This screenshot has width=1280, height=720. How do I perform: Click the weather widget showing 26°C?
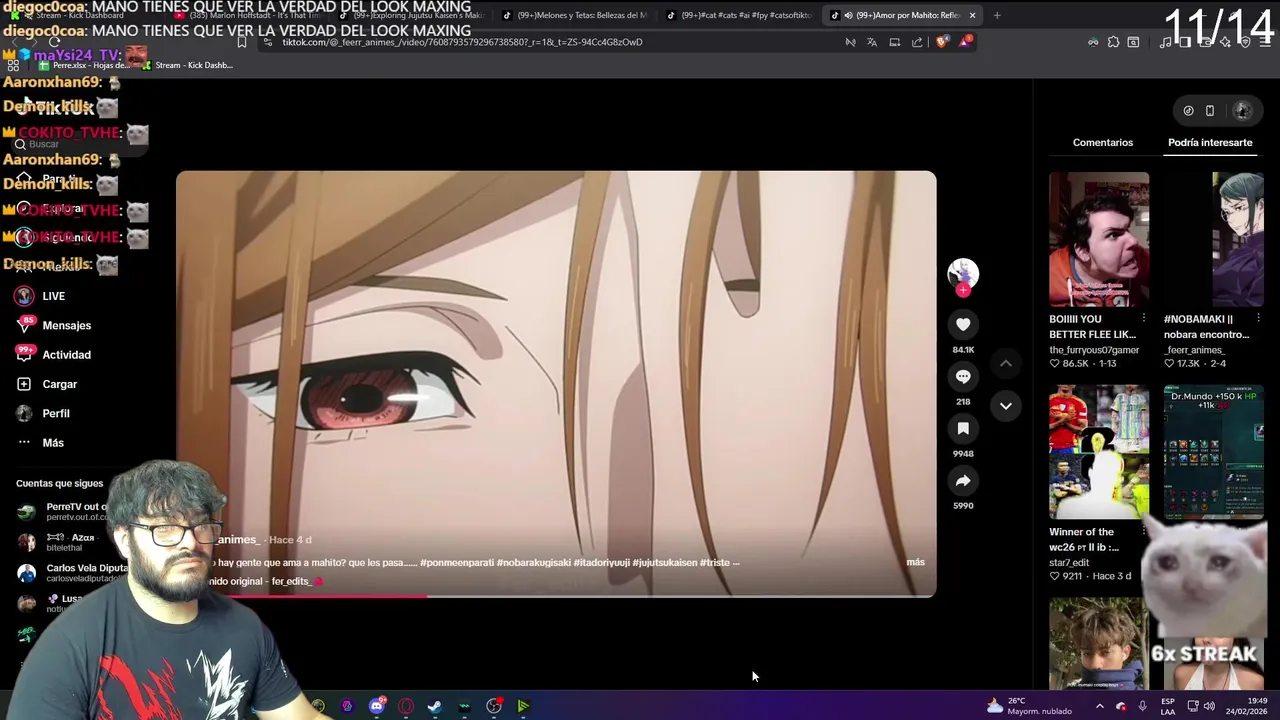[x=1029, y=706]
